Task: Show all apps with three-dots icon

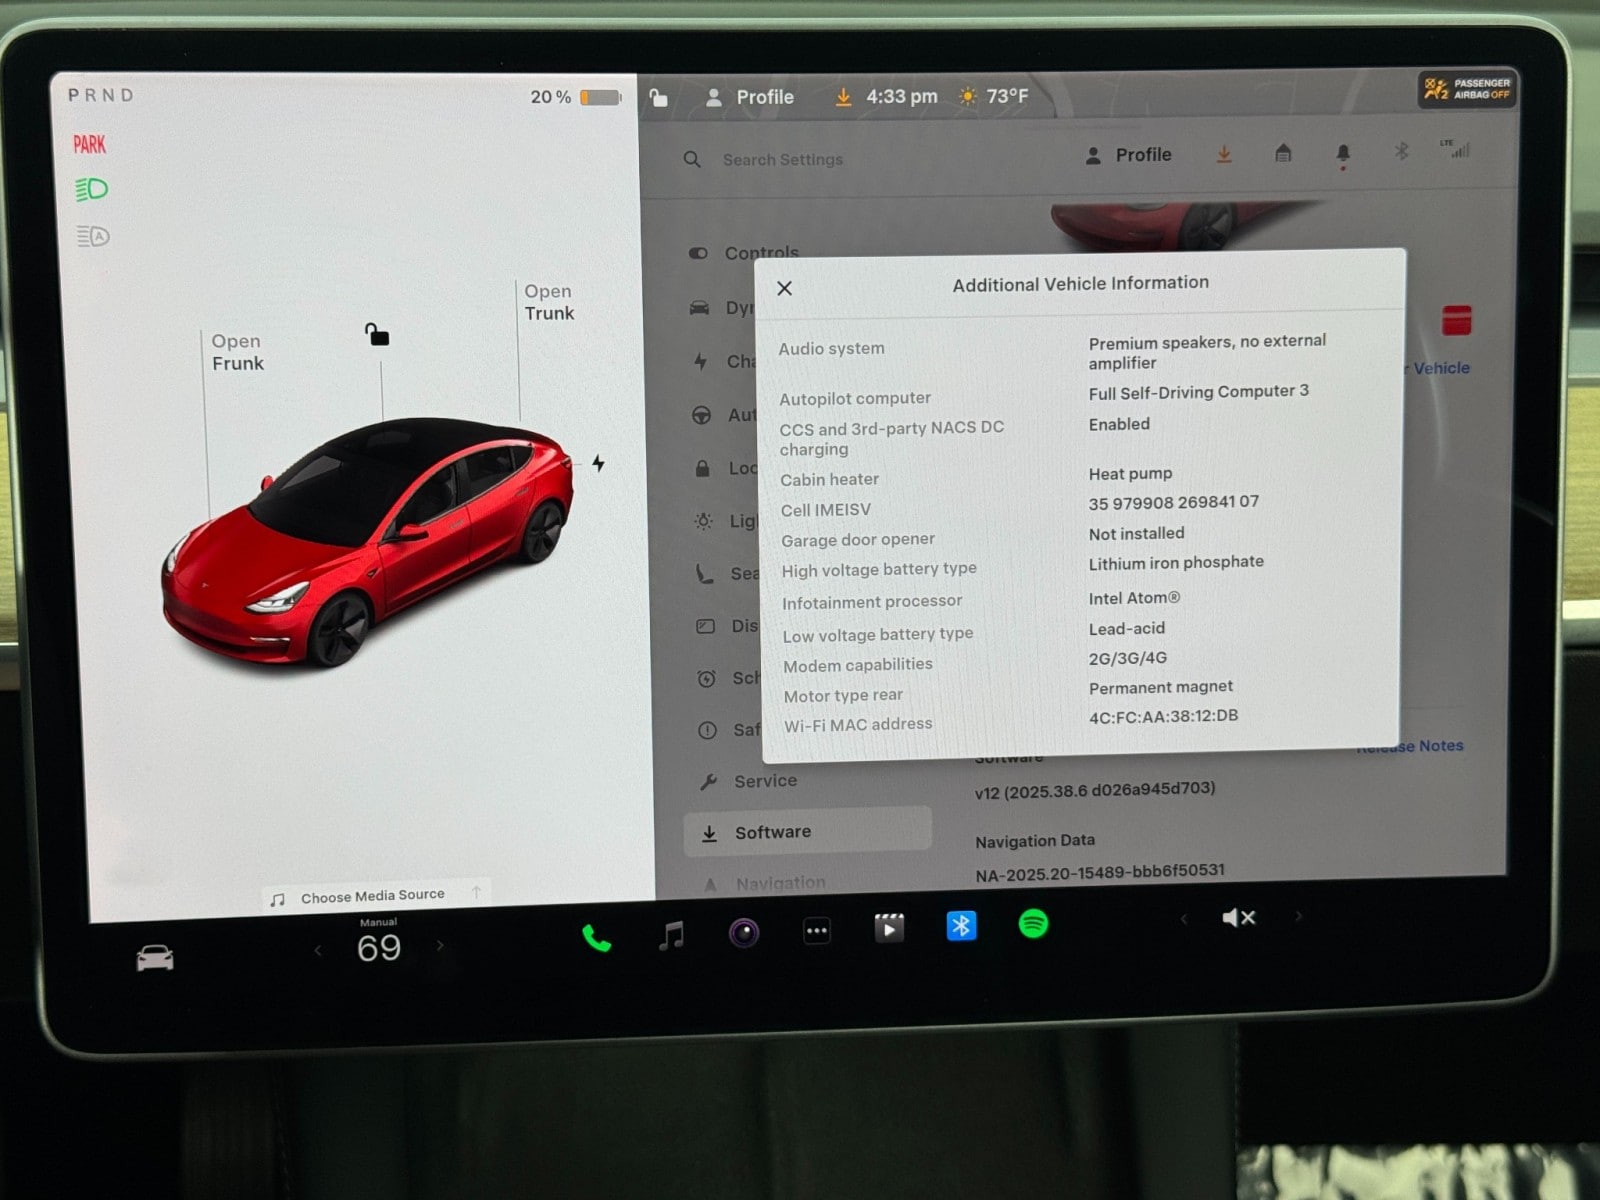Action: (816, 931)
